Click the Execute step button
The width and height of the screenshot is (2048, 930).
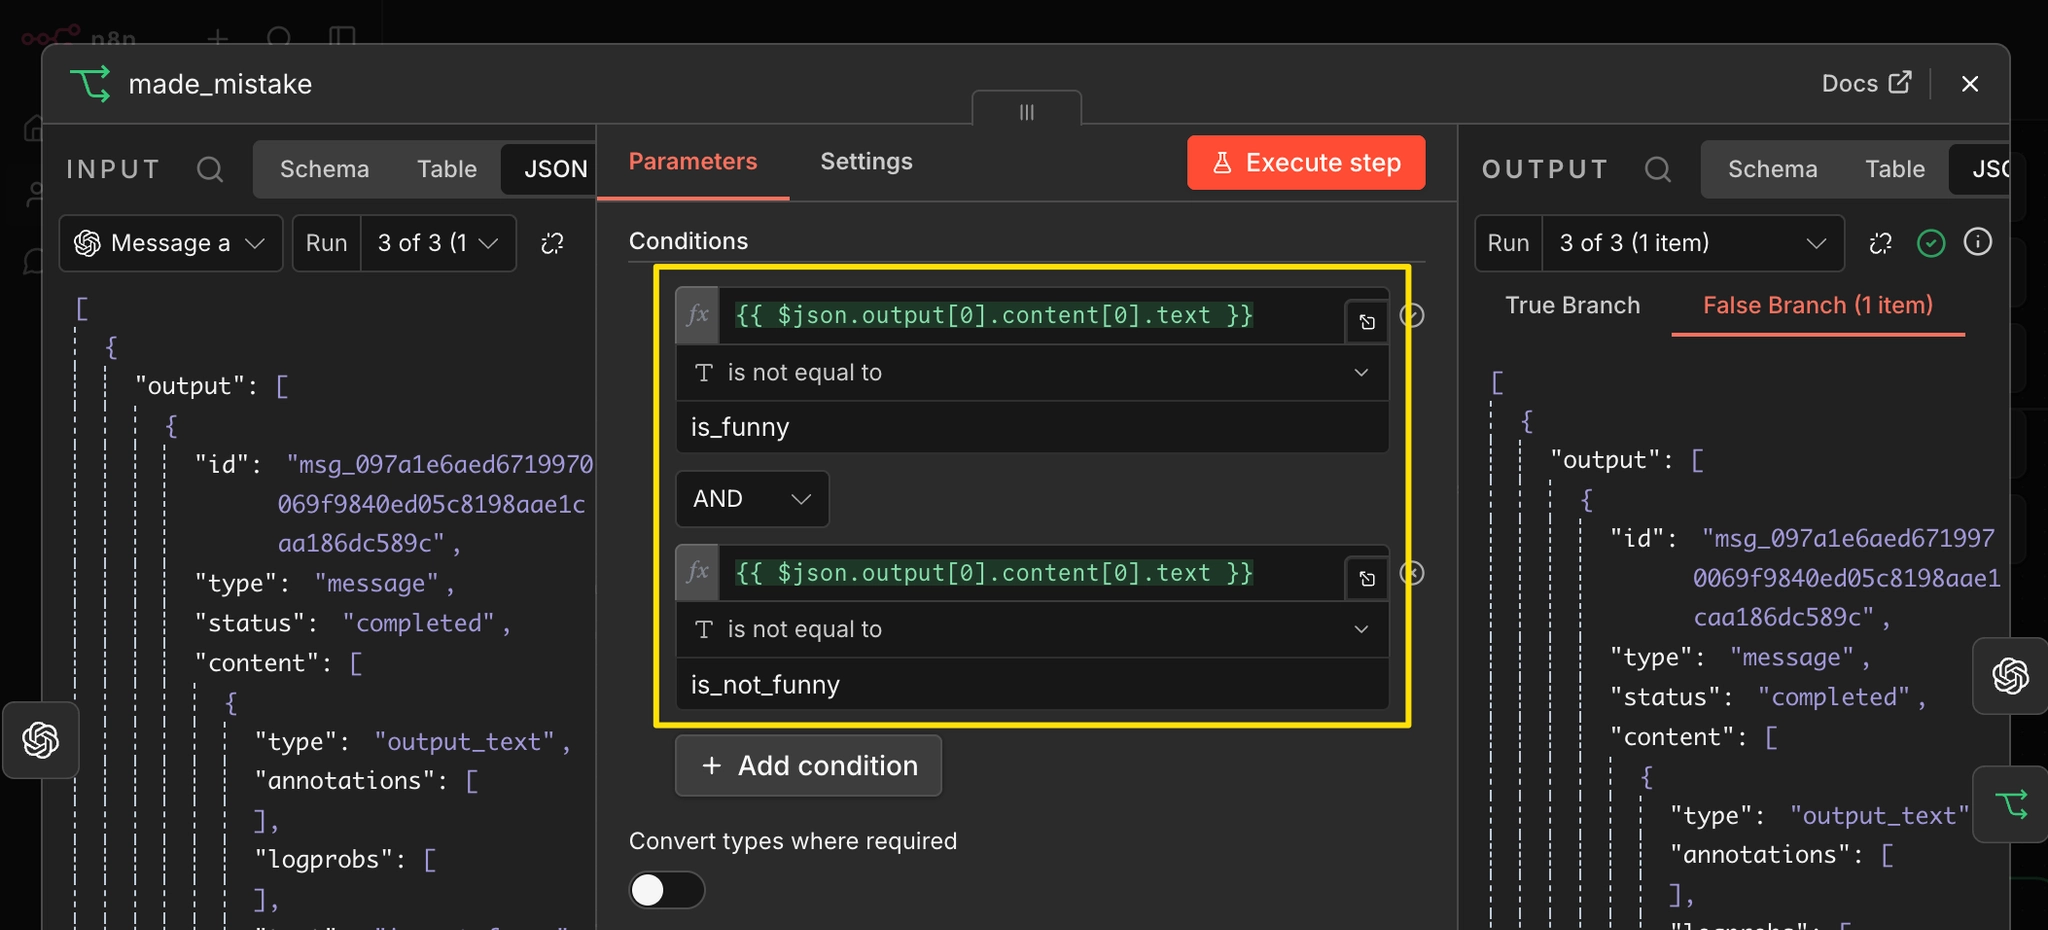(1306, 163)
